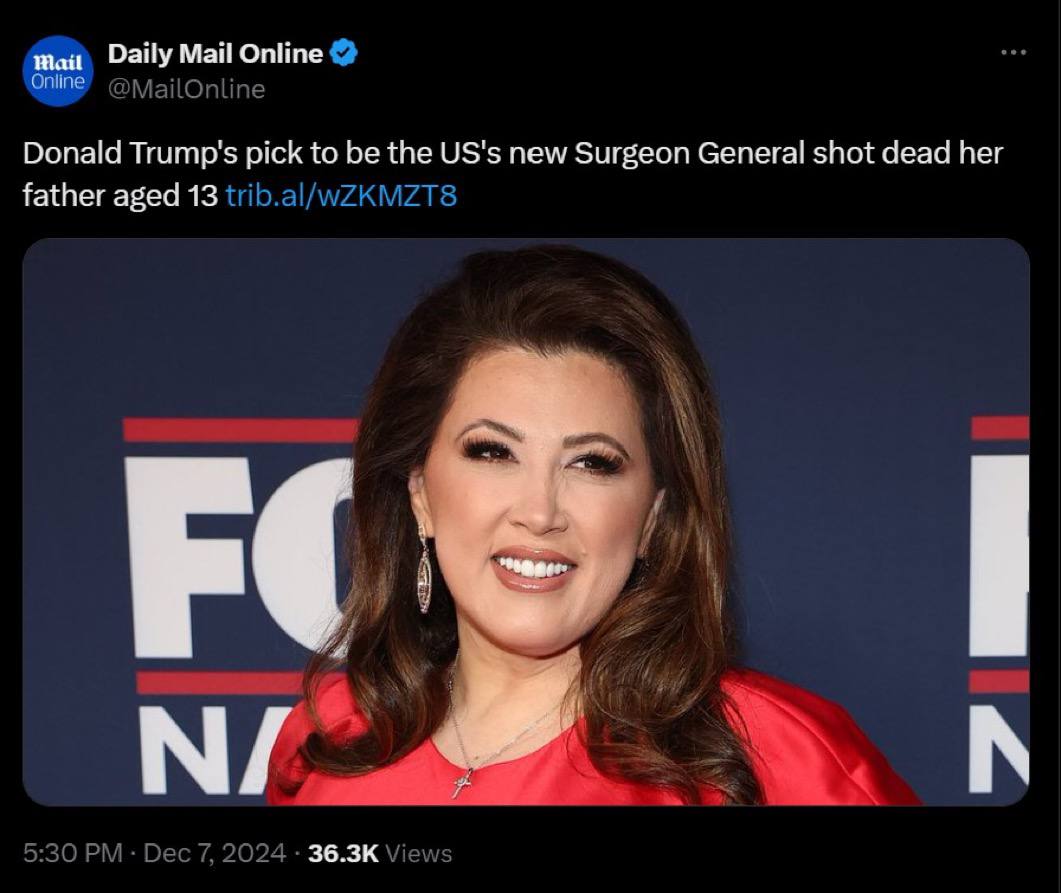Select the Dec 7, 2024 date
Screen dimensions: 1061x893
coord(215,853)
